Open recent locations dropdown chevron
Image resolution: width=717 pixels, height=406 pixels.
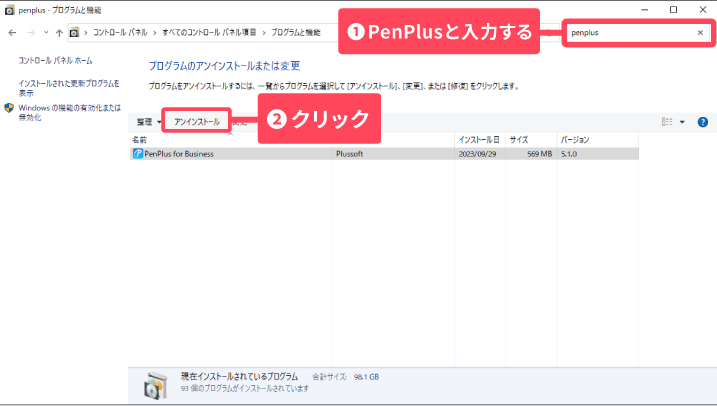[x=46, y=32]
